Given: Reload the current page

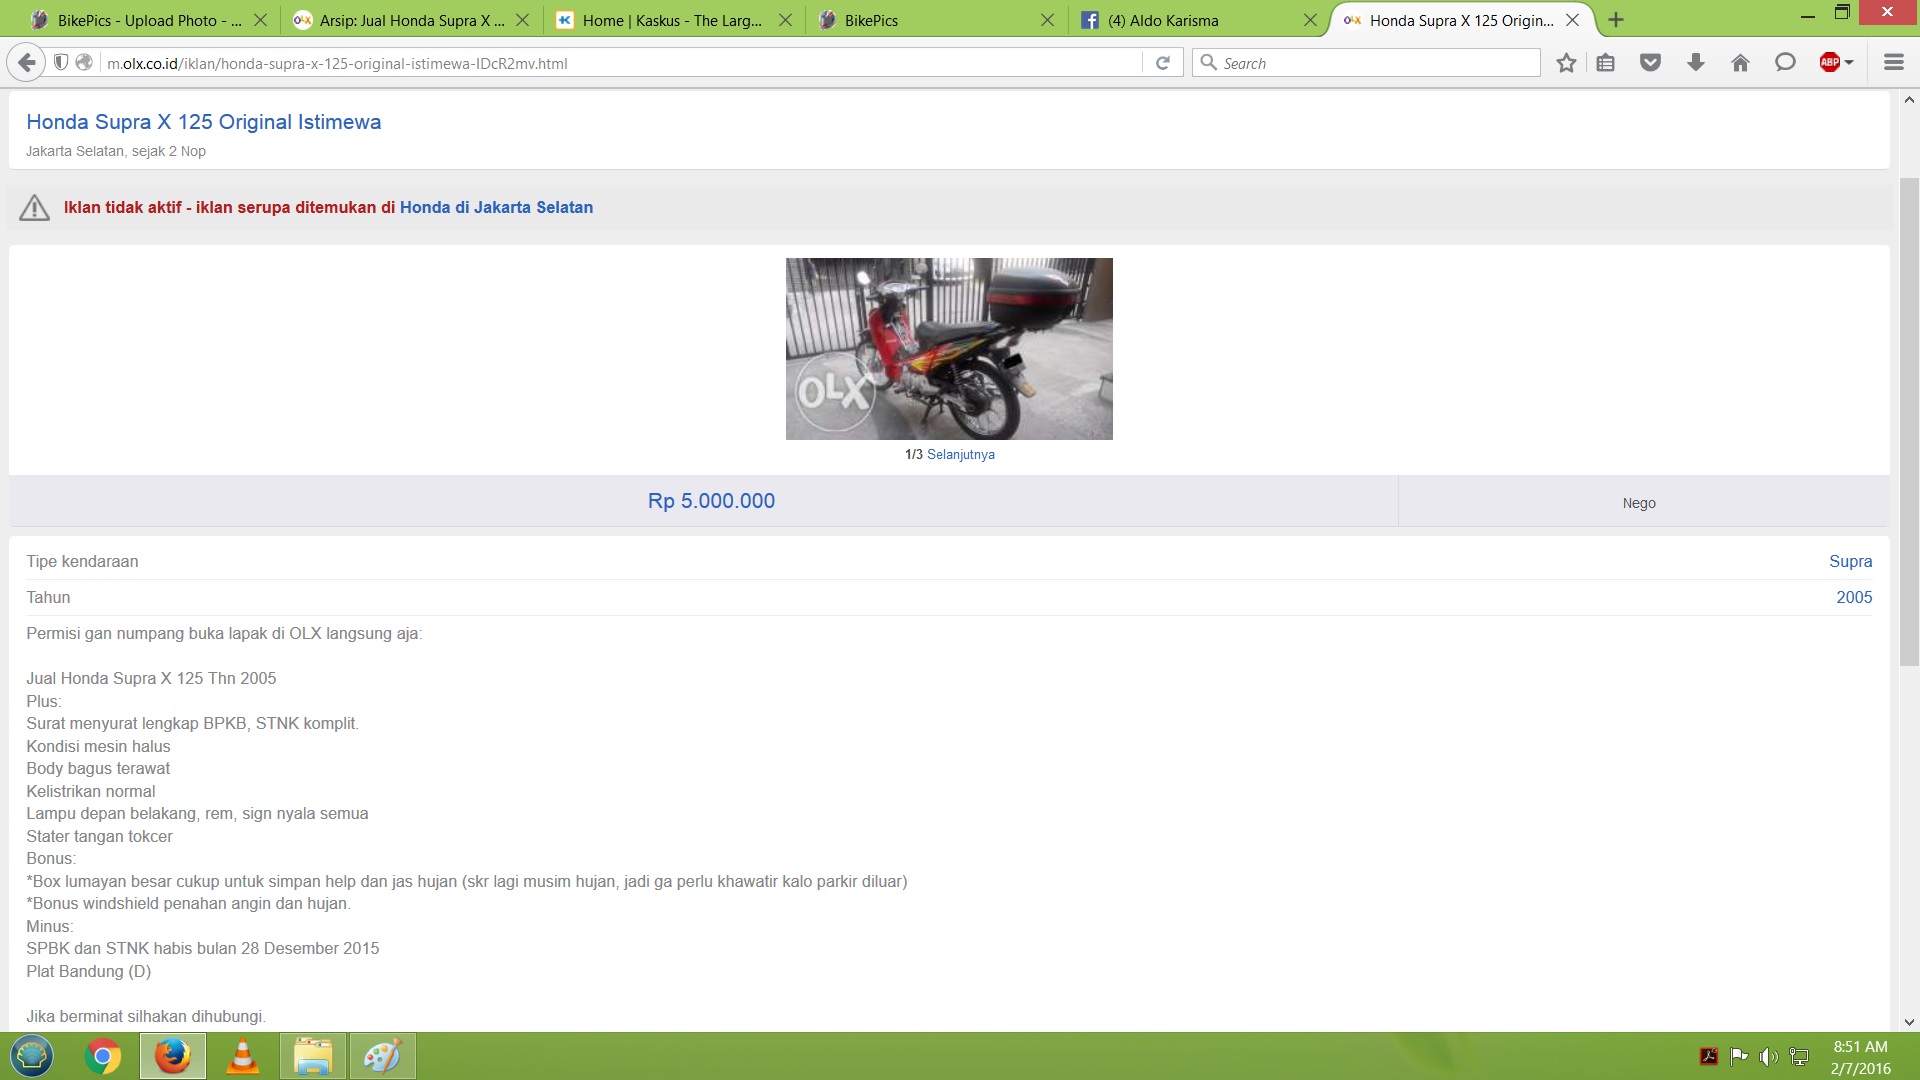Looking at the screenshot, I should coord(1163,63).
